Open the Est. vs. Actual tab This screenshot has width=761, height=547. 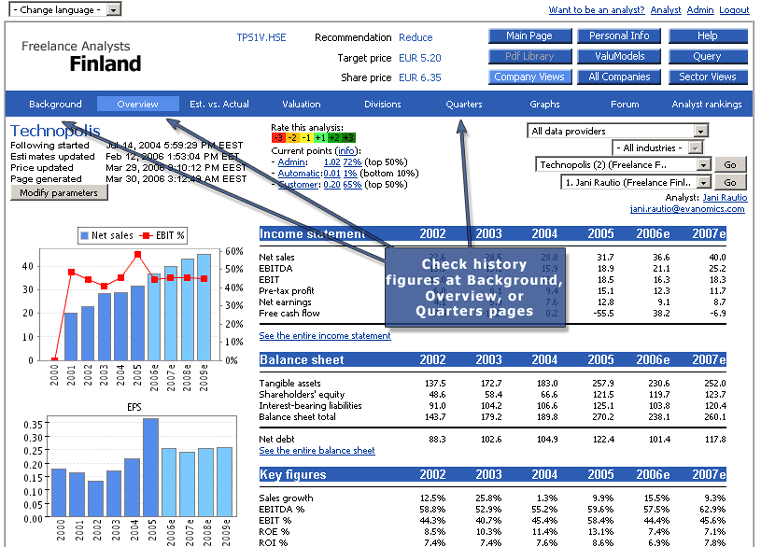(219, 104)
